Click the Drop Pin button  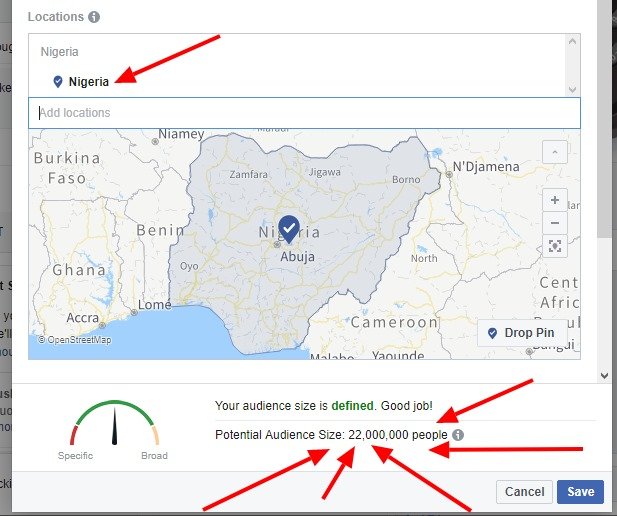[x=522, y=333]
